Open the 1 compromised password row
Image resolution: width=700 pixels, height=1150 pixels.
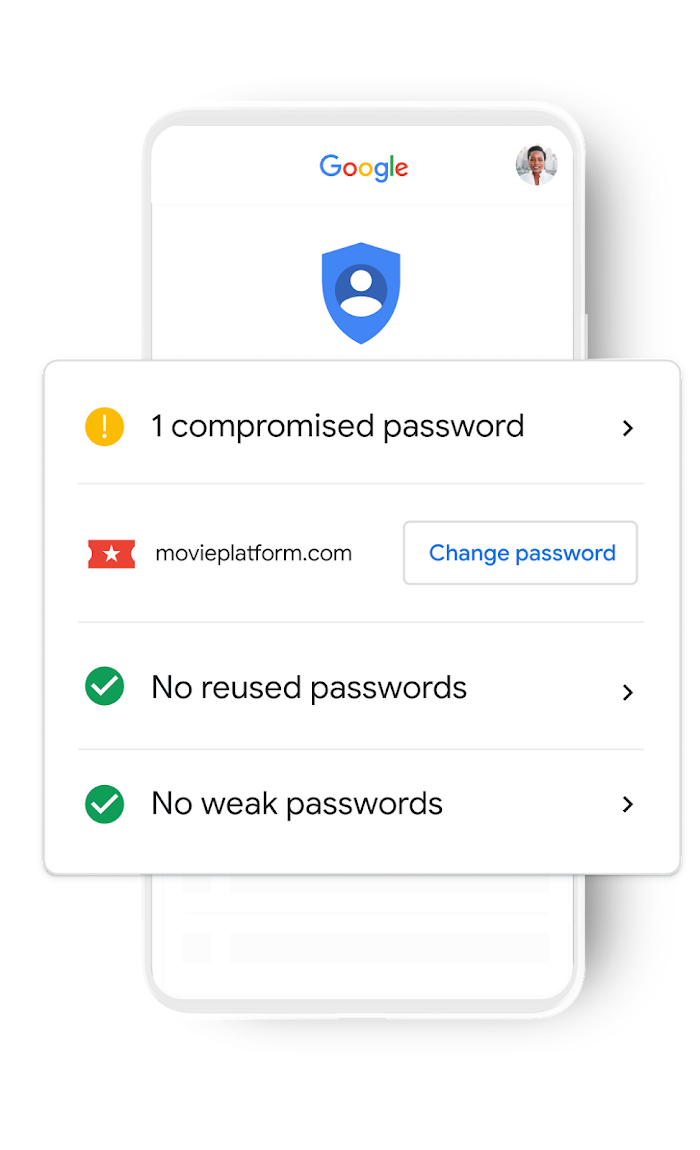[361, 427]
